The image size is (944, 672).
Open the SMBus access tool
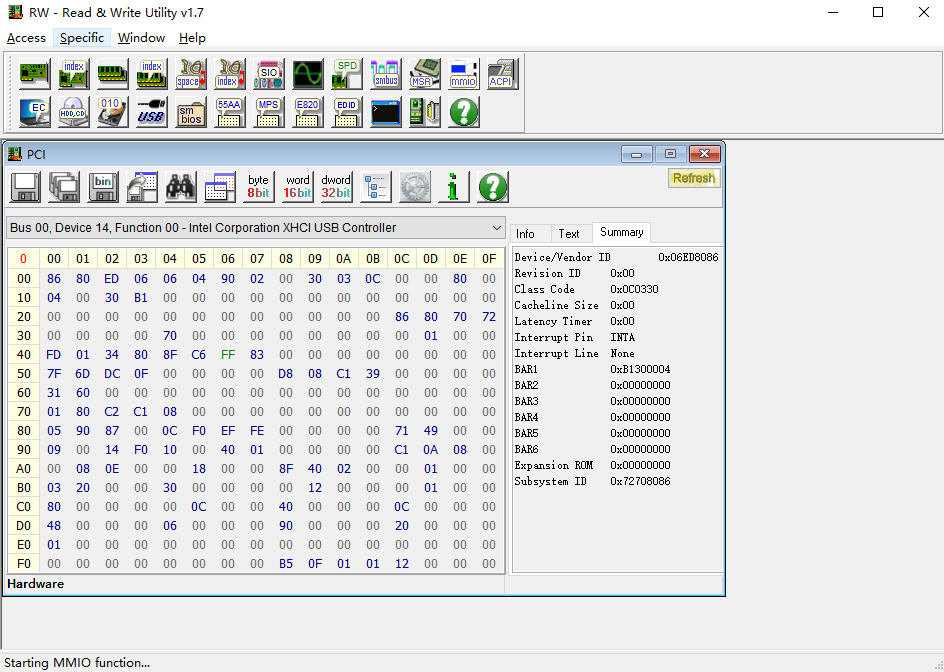(x=385, y=74)
